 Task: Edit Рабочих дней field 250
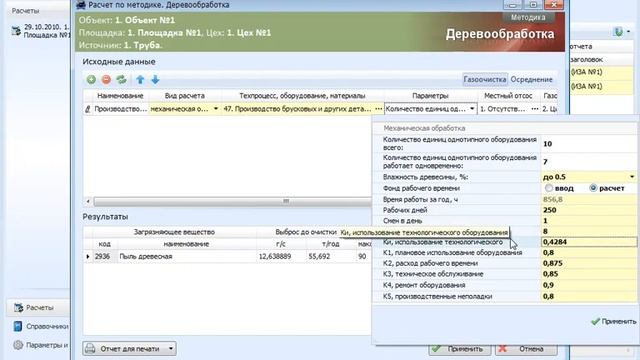589,210
